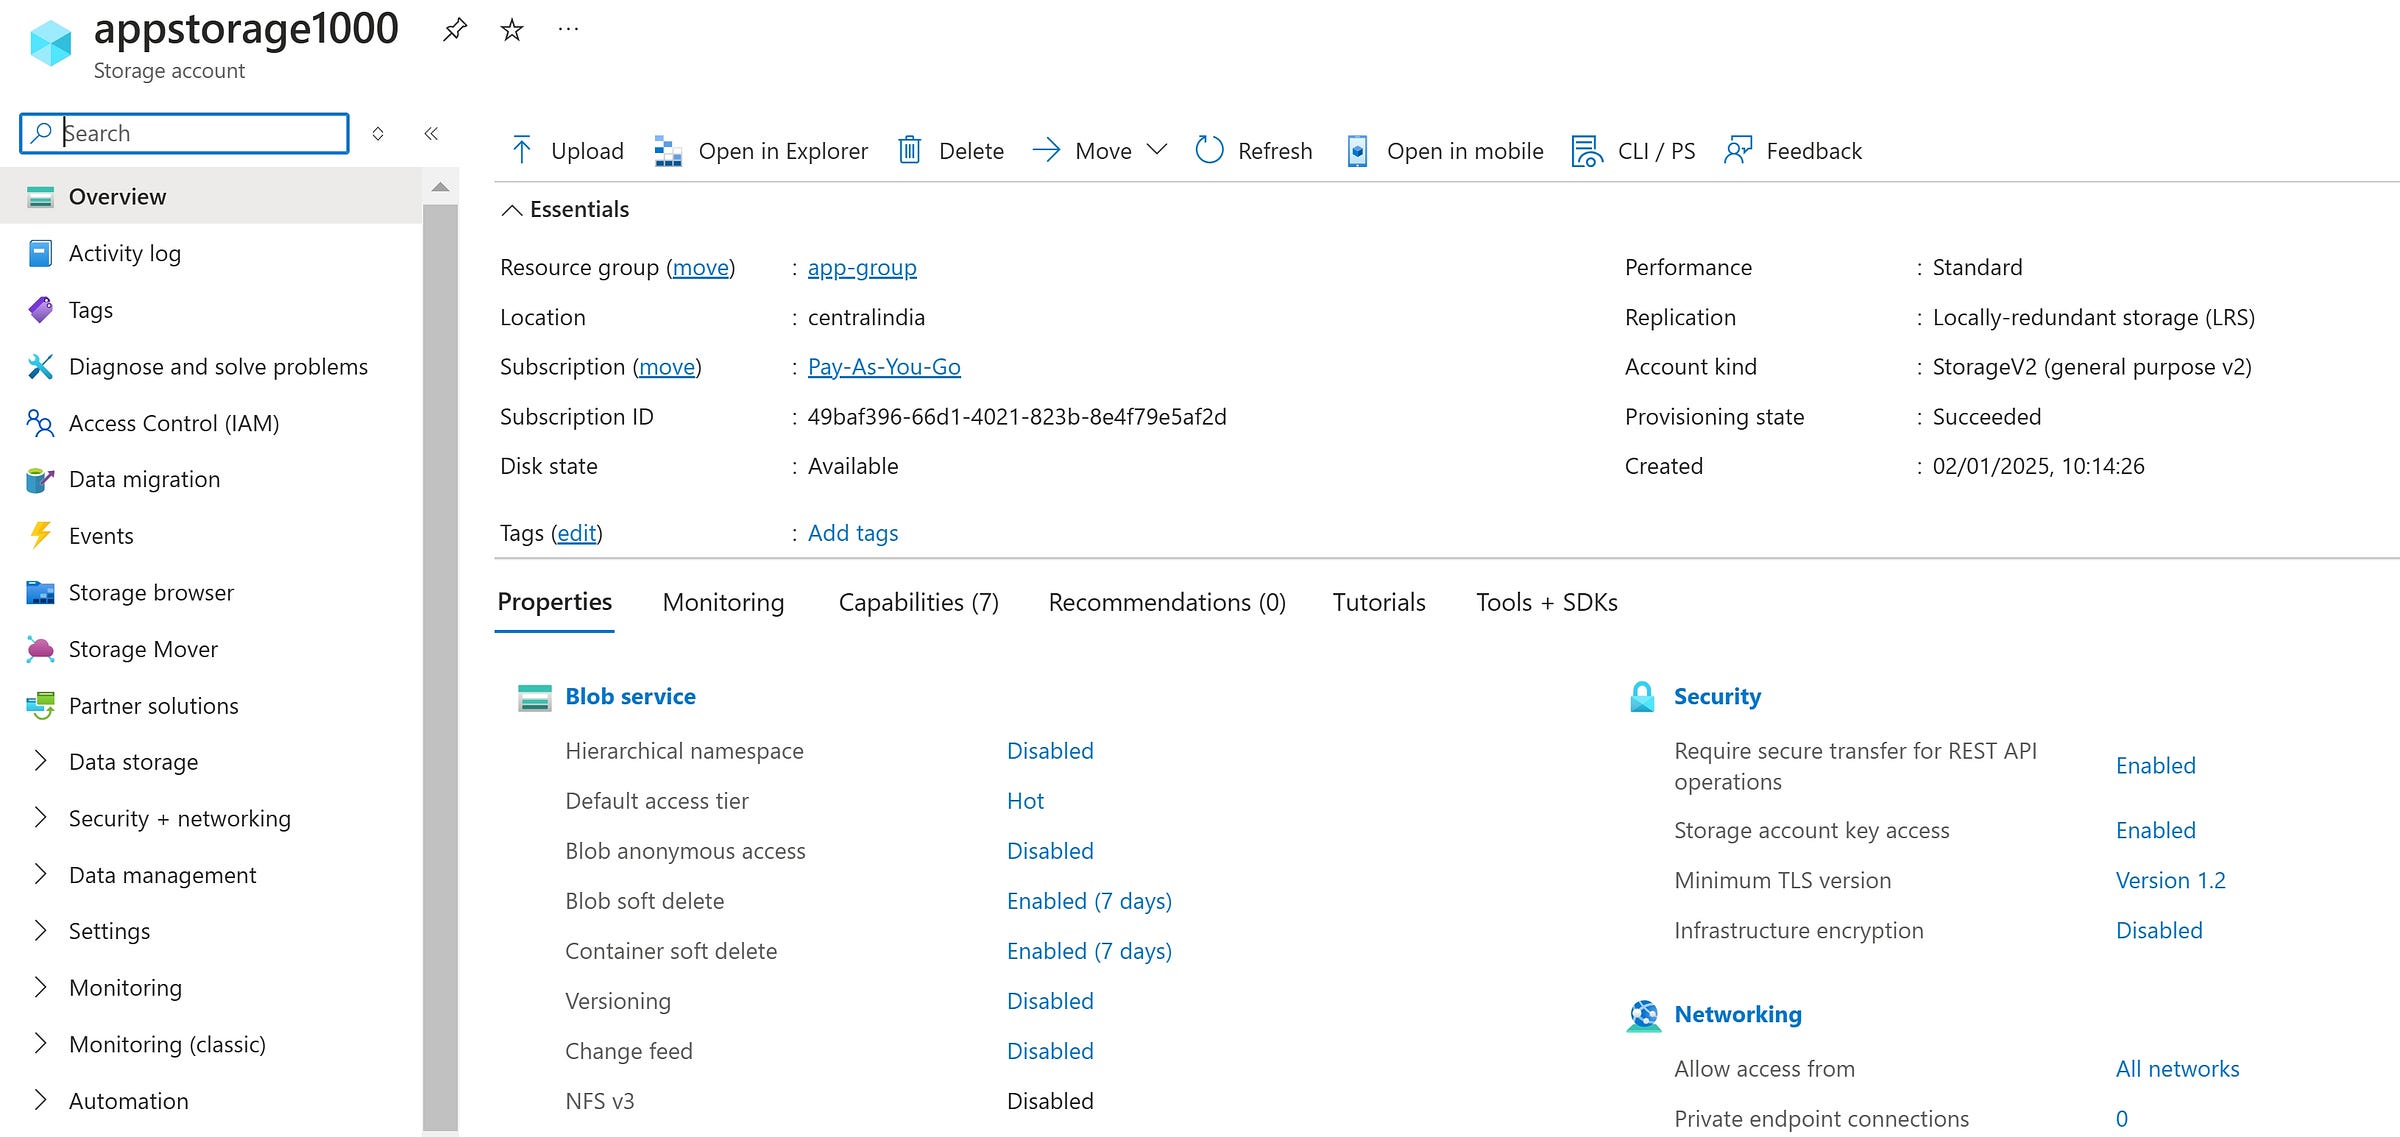Open Partner solutions icon
The image size is (2400, 1137).
coord(40,706)
